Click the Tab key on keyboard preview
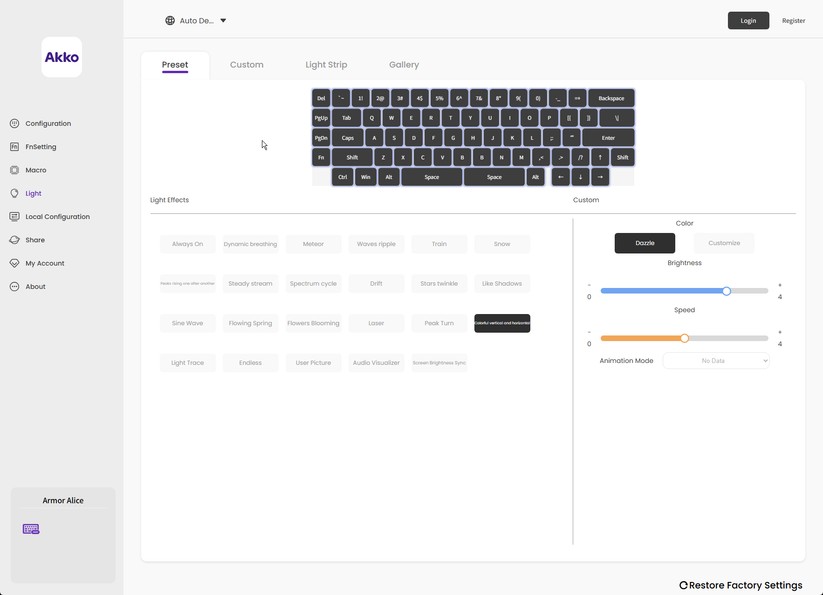The height and width of the screenshot is (595, 823). [346, 118]
